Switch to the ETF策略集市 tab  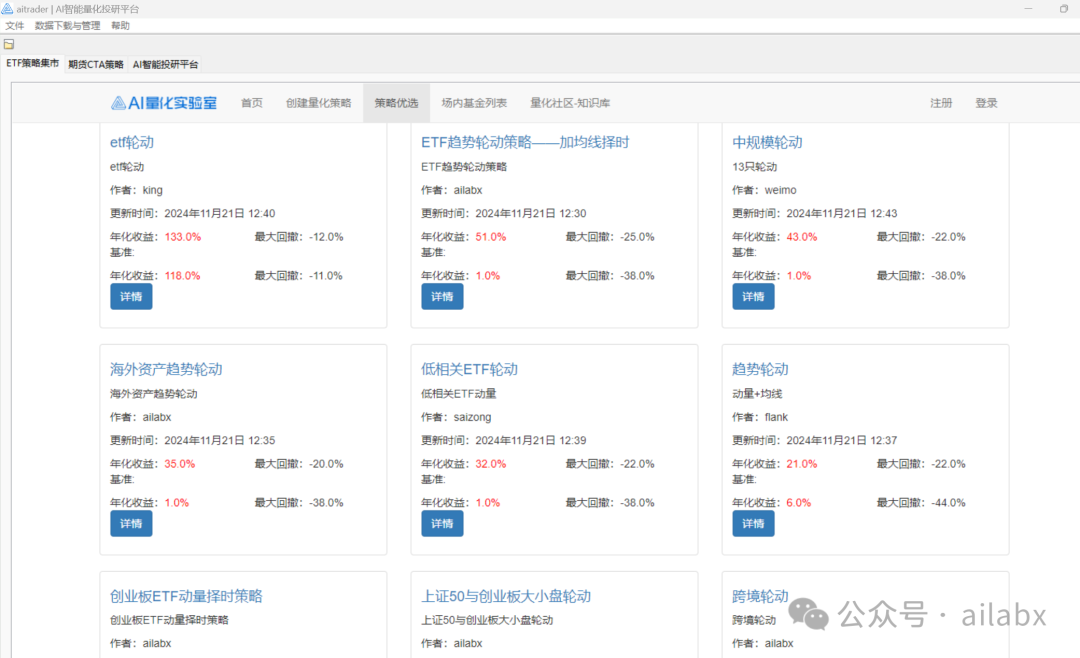click(32, 63)
